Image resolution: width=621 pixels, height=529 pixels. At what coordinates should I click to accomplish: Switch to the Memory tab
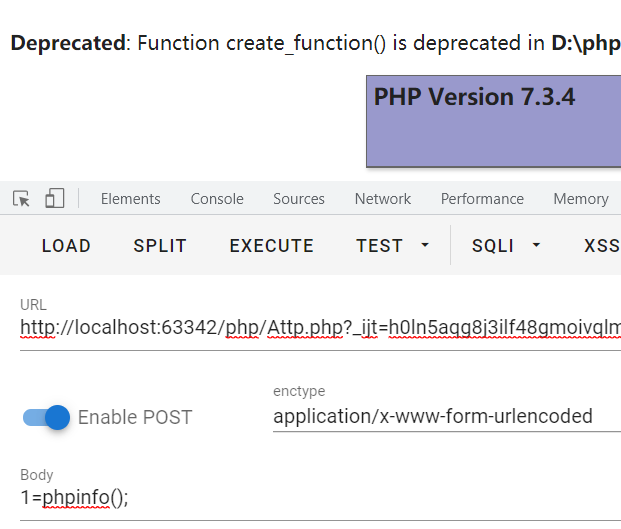[x=580, y=199]
